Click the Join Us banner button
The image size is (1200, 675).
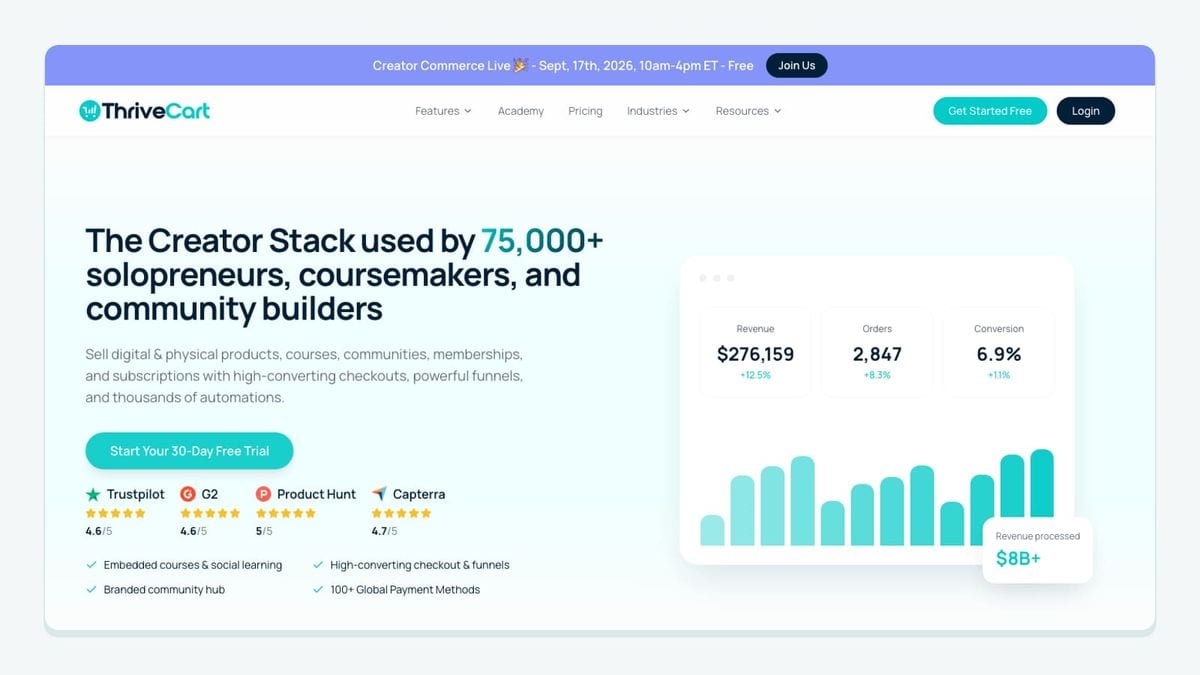tap(797, 66)
